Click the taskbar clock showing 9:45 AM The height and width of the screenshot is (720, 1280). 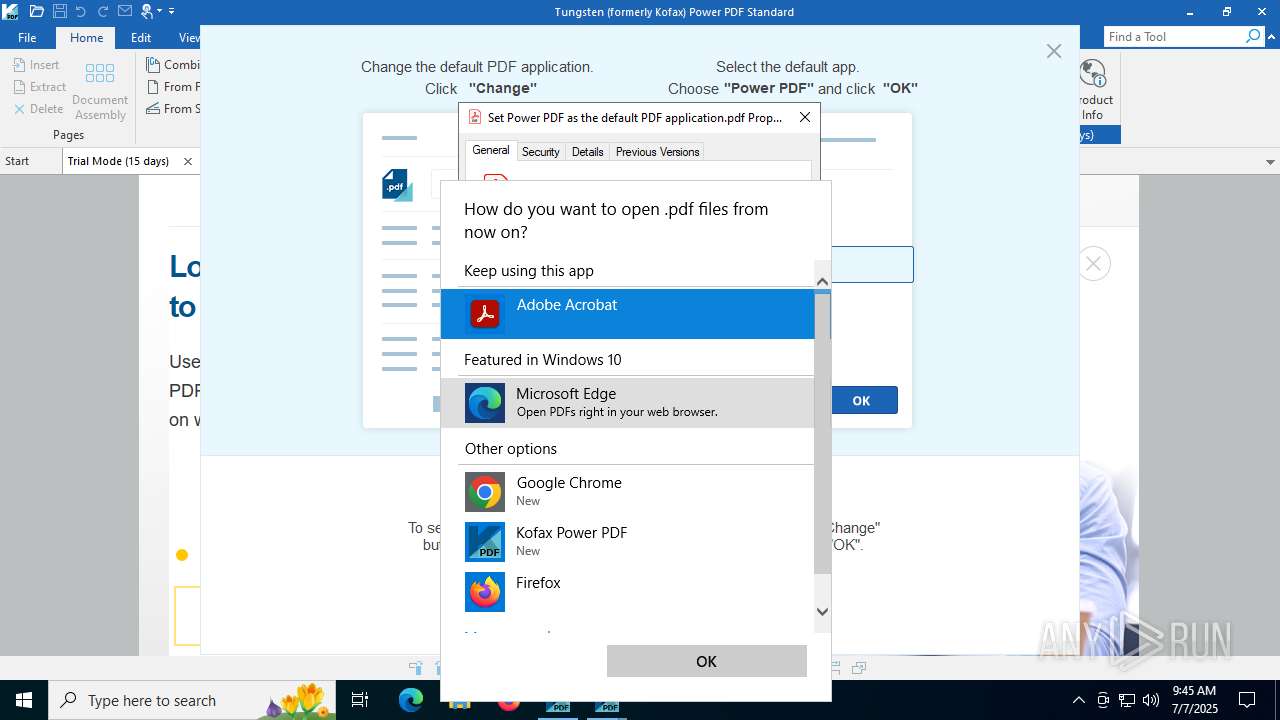coord(1194,700)
